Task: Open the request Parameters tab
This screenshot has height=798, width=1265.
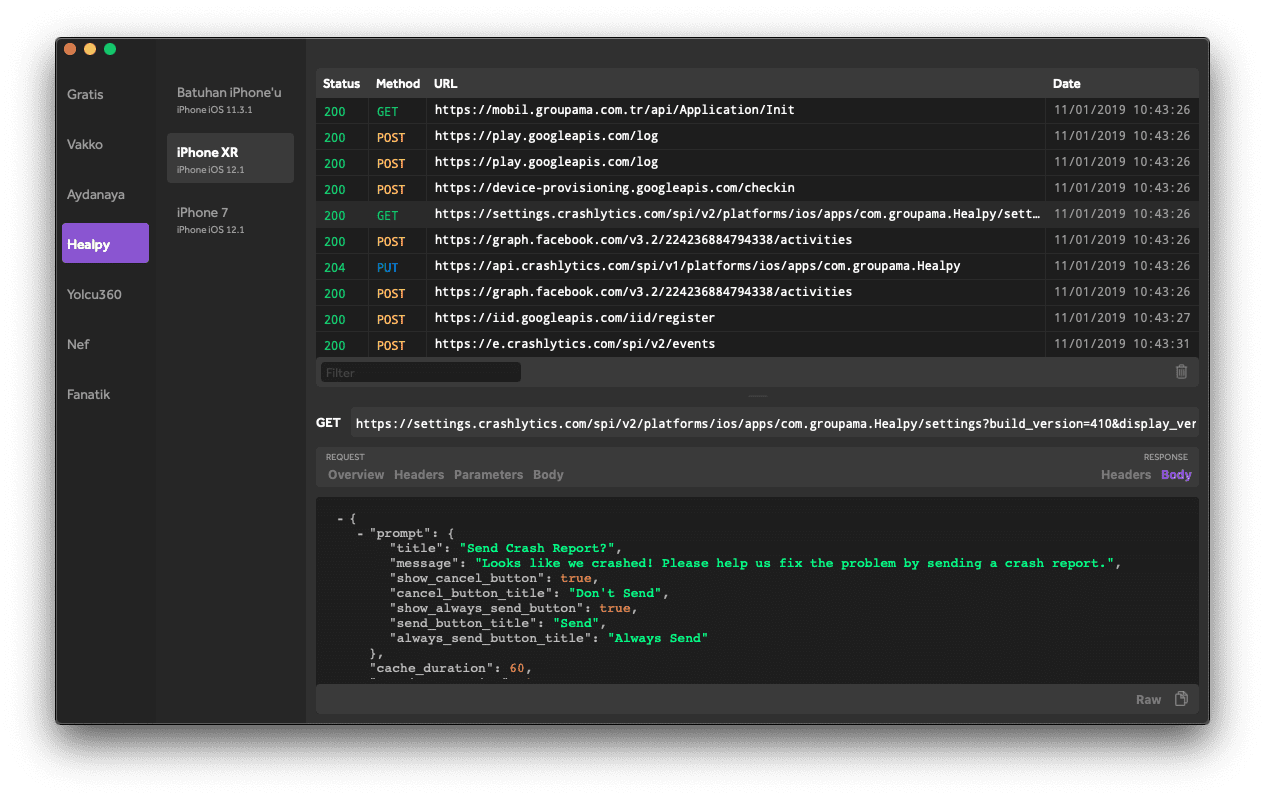Action: coord(488,475)
